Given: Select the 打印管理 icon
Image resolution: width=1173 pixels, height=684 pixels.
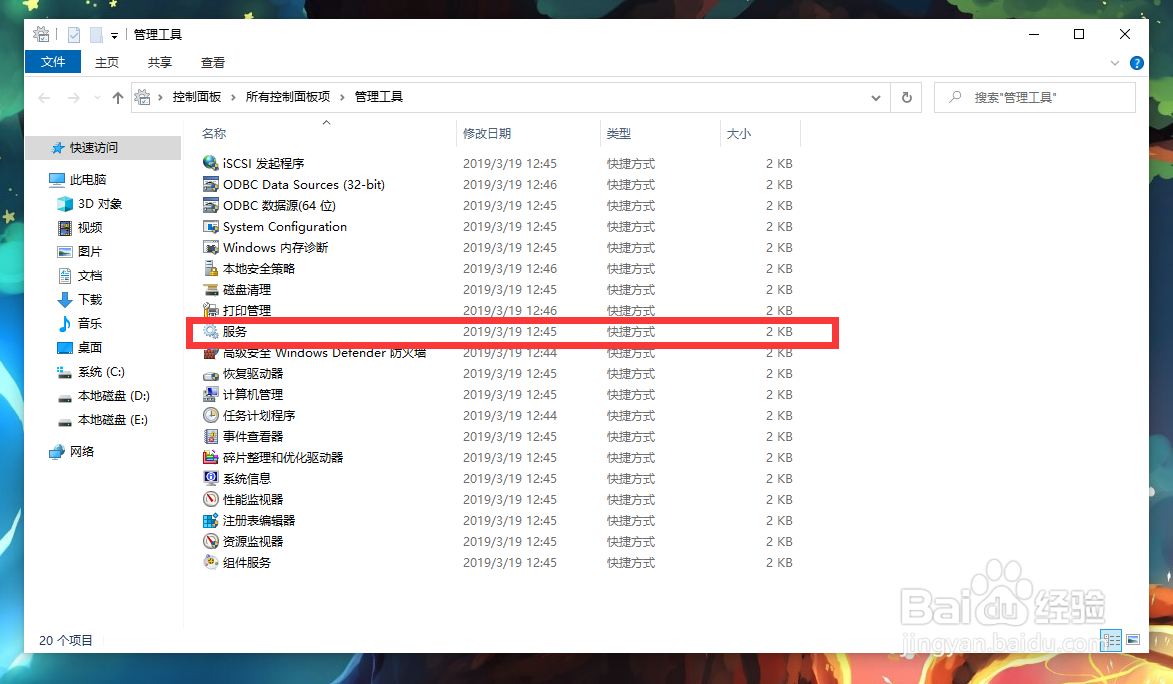Looking at the screenshot, I should tap(211, 310).
